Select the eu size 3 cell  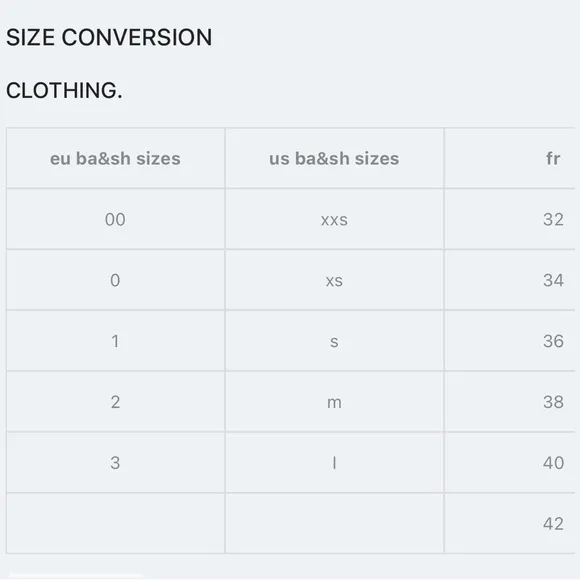pos(115,463)
